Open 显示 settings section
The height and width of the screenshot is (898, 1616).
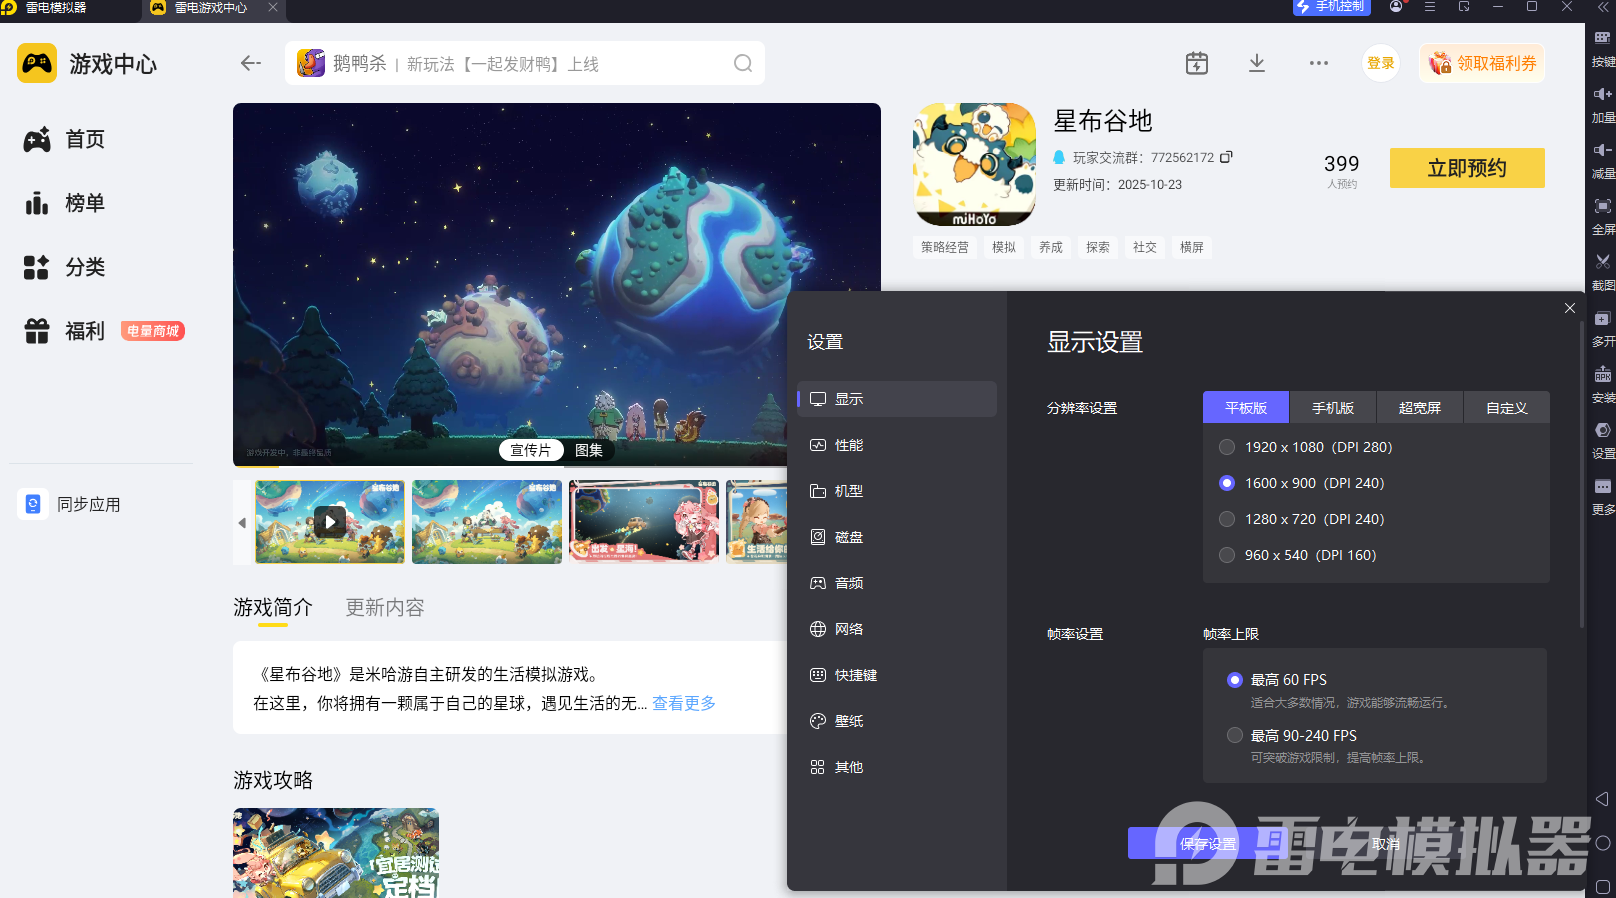point(897,399)
